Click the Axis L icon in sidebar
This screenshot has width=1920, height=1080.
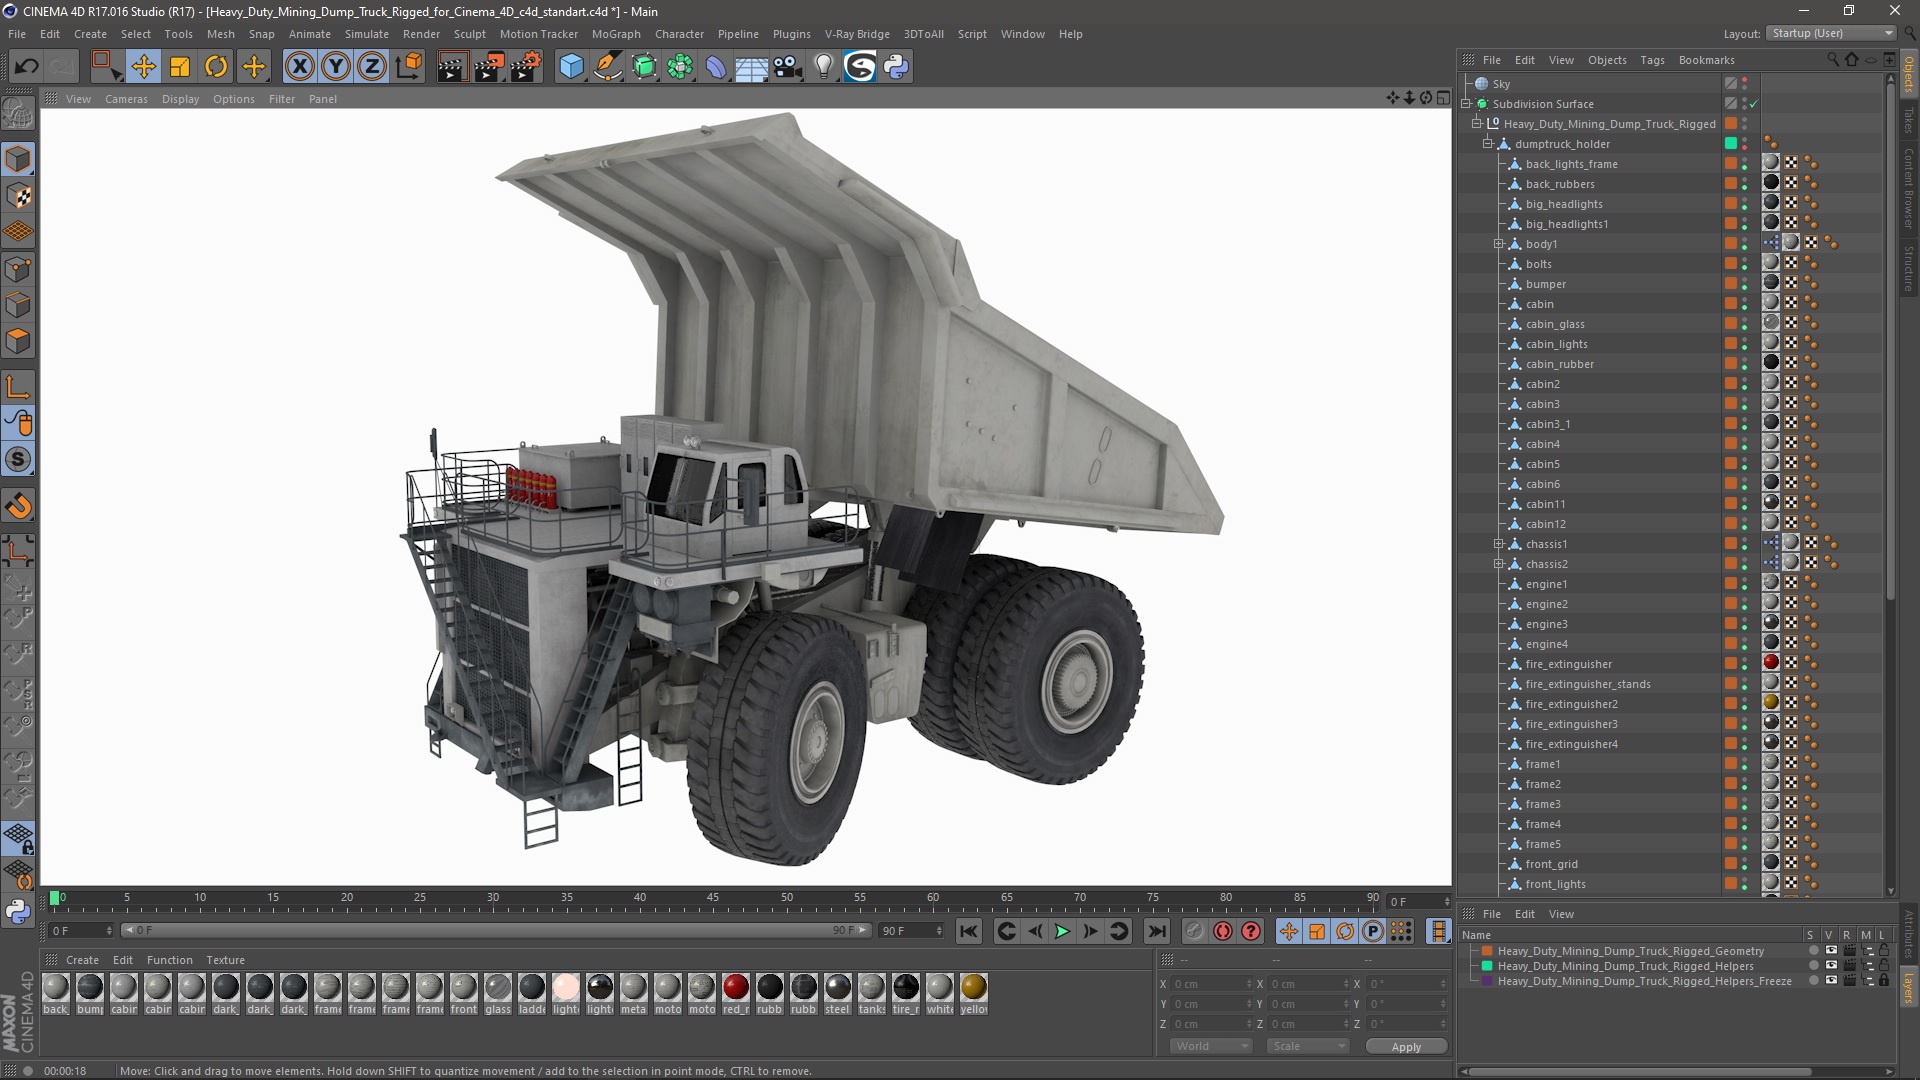pos(18,387)
